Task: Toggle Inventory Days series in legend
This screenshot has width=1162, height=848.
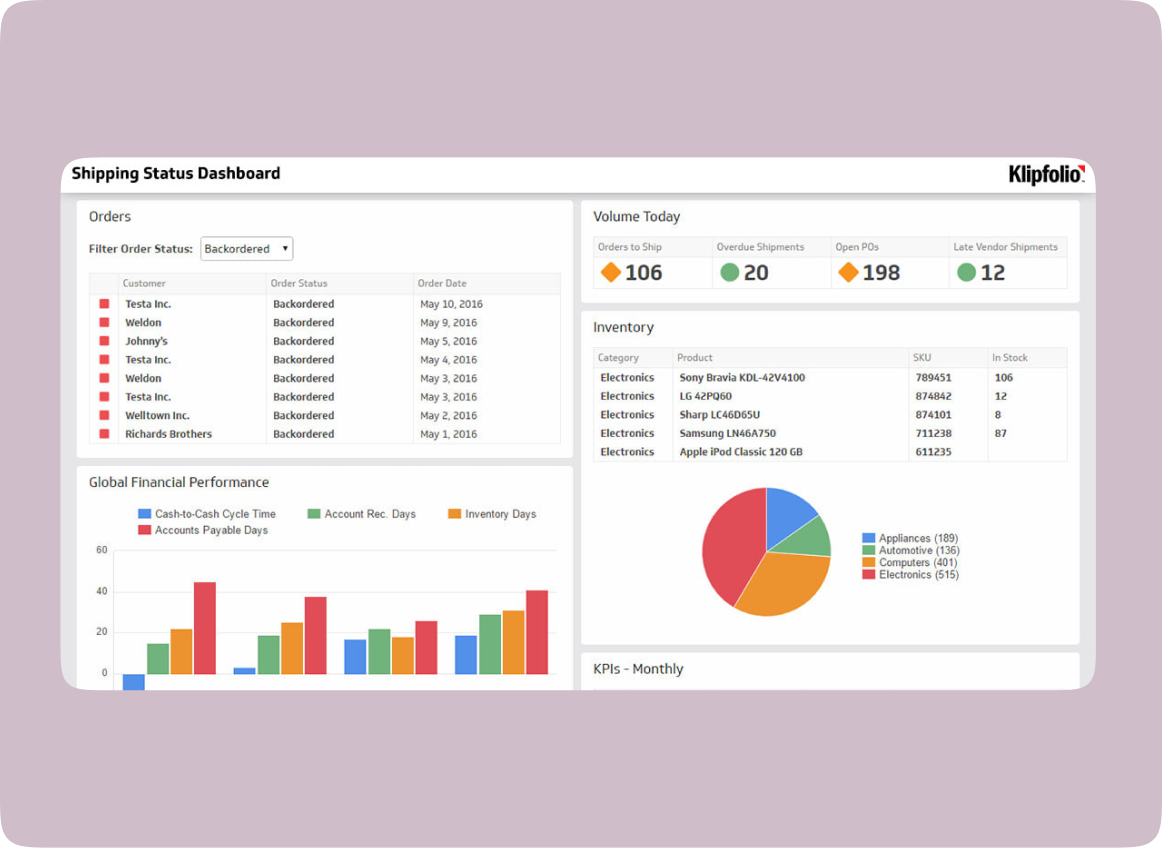Action: point(491,514)
